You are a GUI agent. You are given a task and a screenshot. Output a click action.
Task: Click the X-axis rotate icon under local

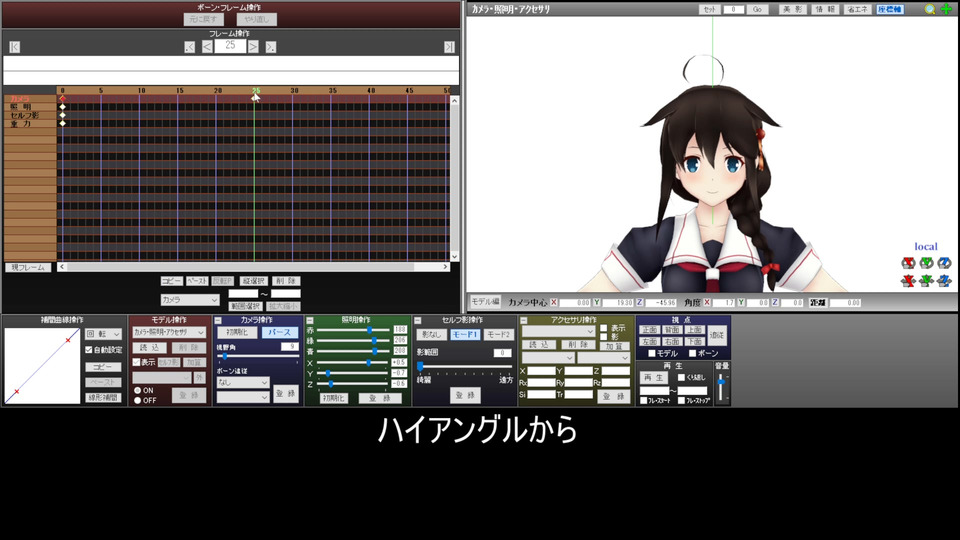click(x=908, y=263)
